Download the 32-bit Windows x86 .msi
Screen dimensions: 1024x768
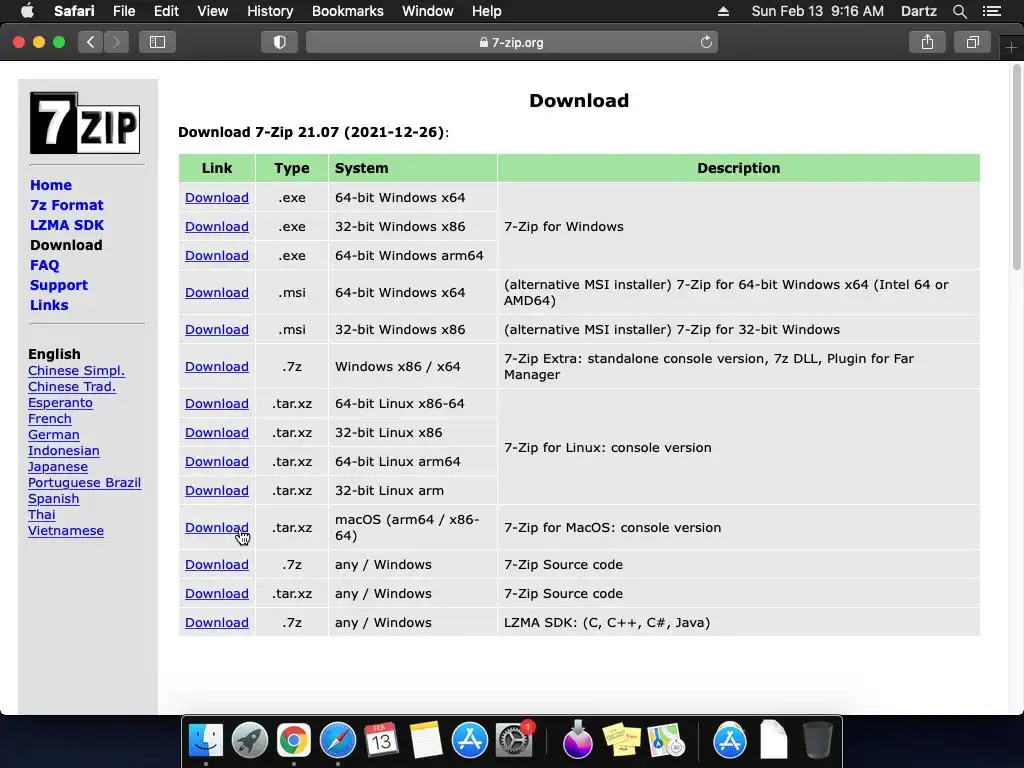(216, 329)
